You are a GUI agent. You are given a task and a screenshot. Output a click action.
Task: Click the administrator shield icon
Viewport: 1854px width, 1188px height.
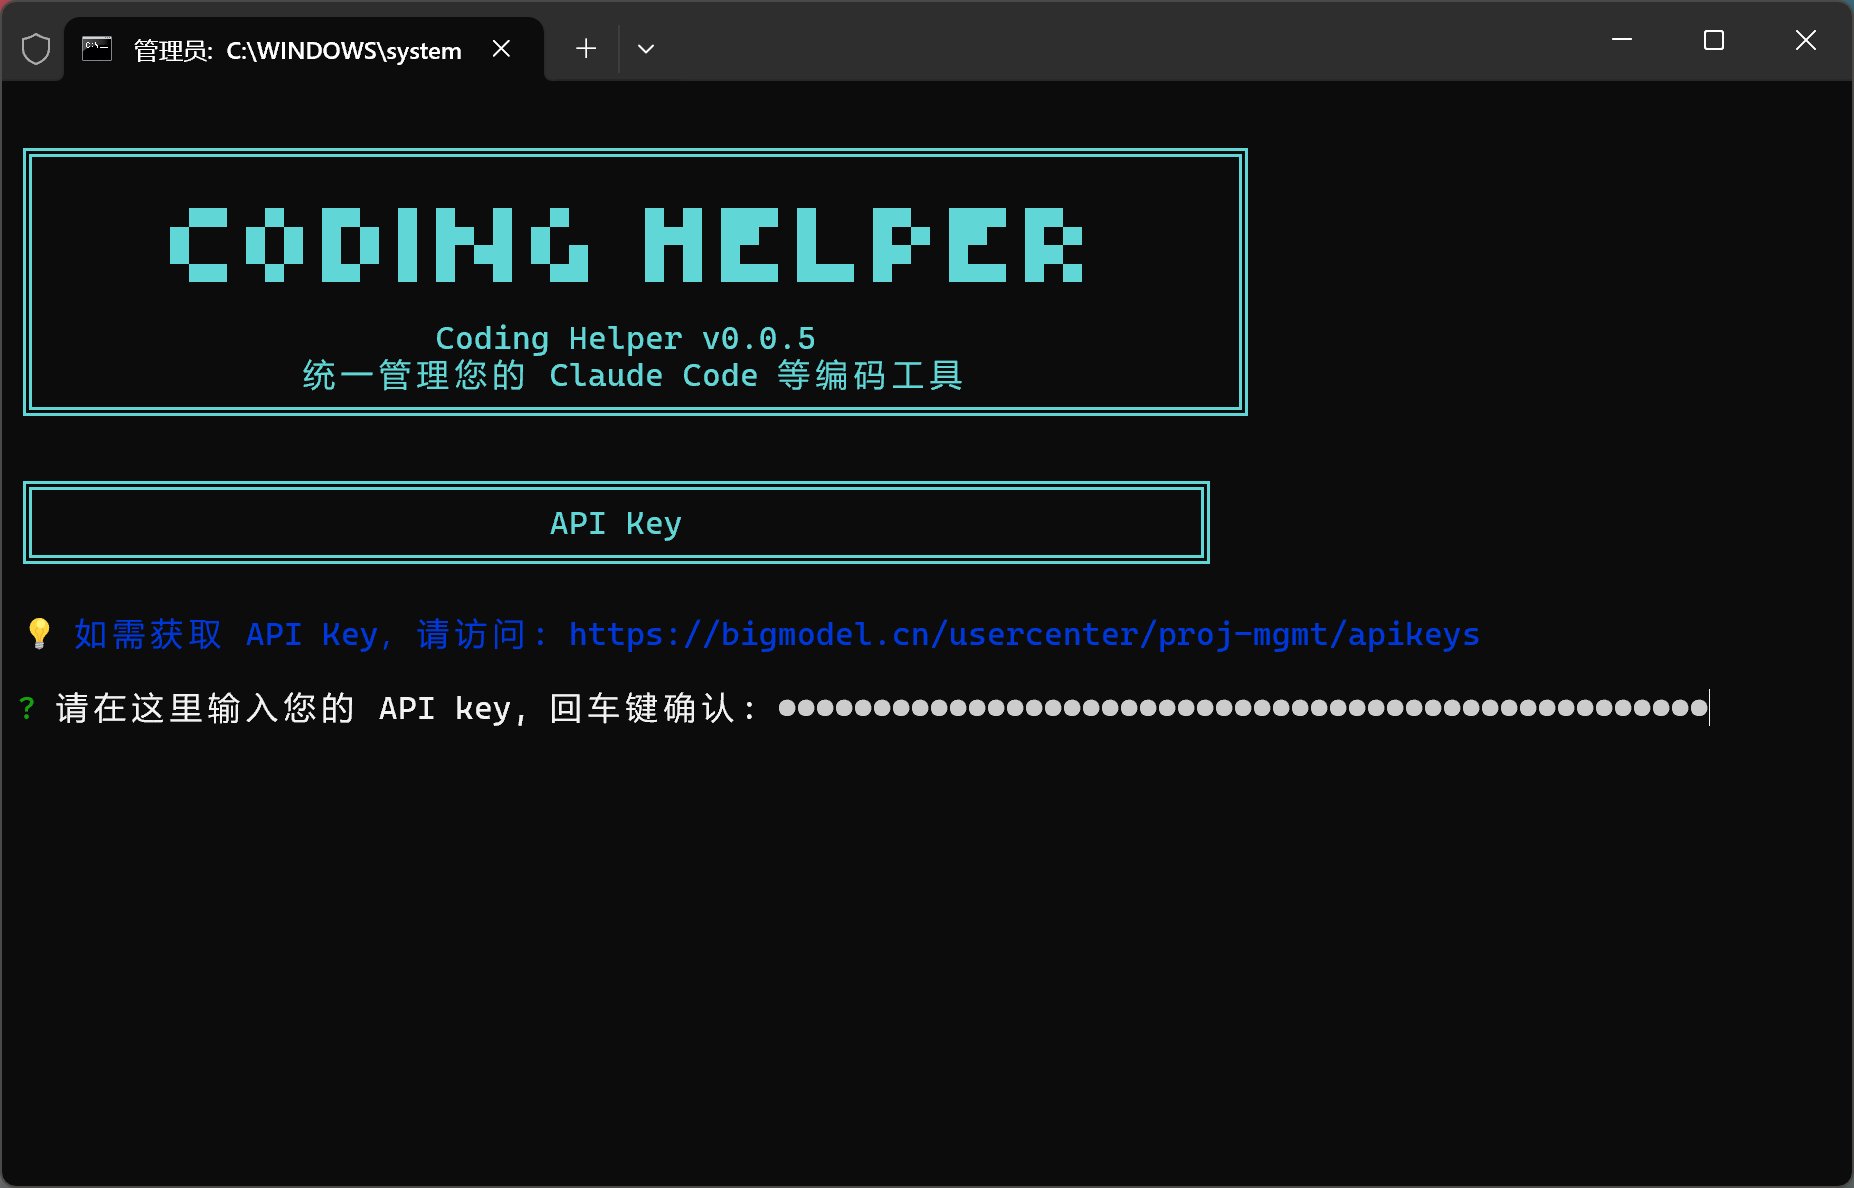click(x=36, y=49)
